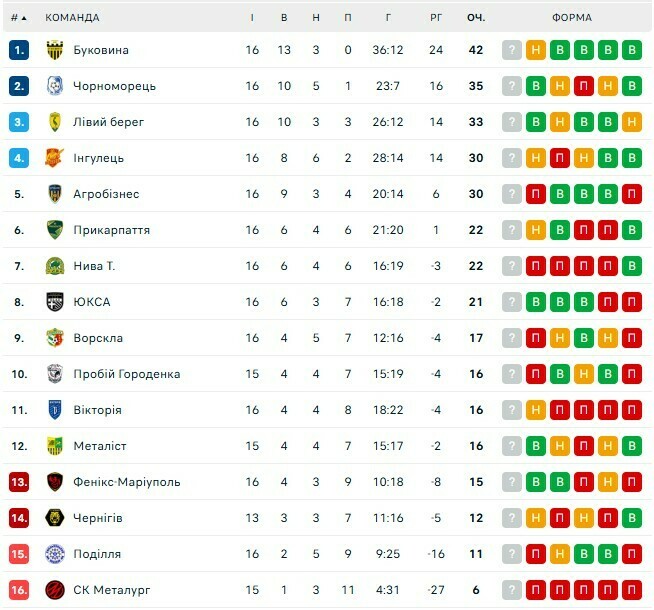This screenshot has height=610, width=654.
Task: Click the Буковина team crest icon
Action: [55, 50]
